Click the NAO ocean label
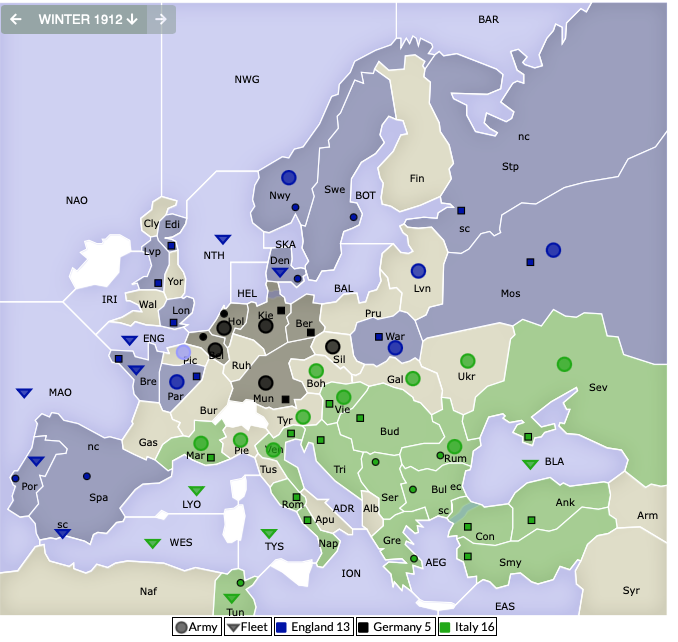The width and height of the screenshot is (678, 642). point(77,201)
